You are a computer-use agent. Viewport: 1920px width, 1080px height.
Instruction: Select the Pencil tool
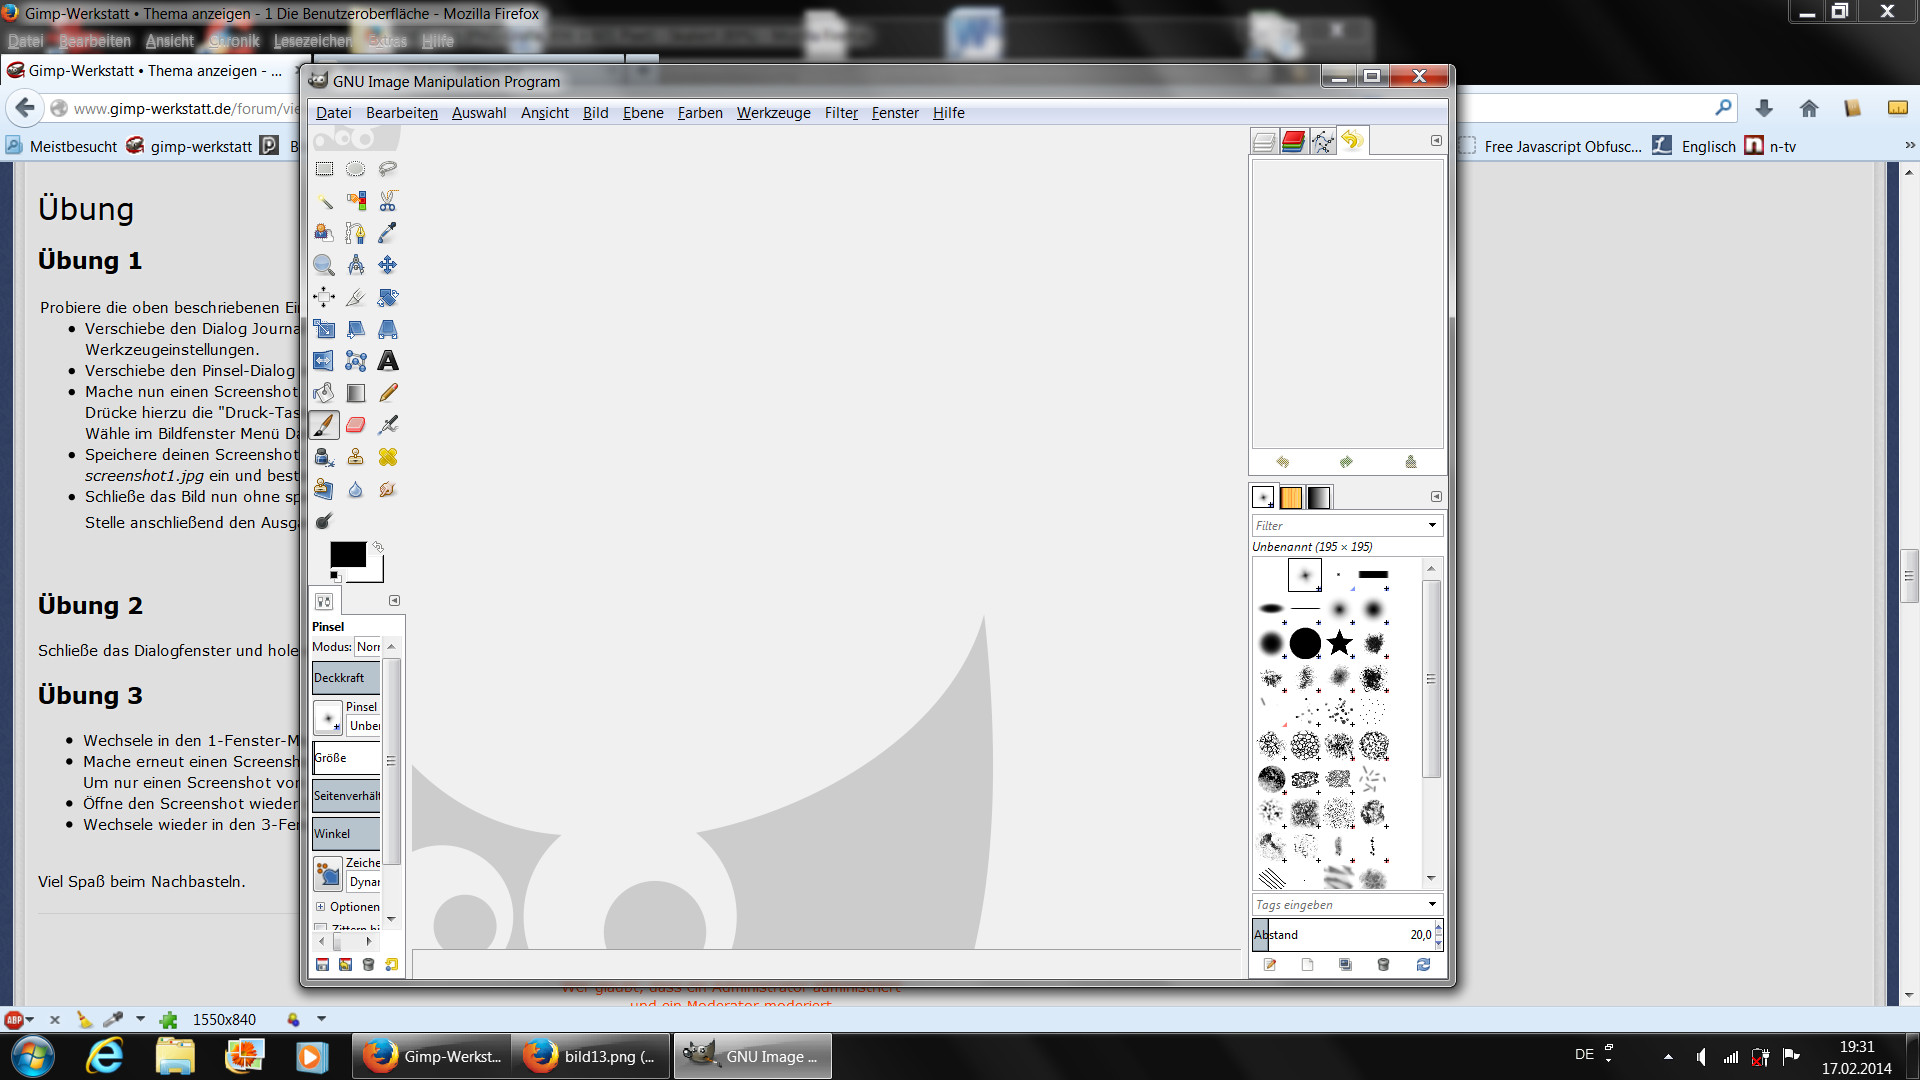[x=388, y=393]
